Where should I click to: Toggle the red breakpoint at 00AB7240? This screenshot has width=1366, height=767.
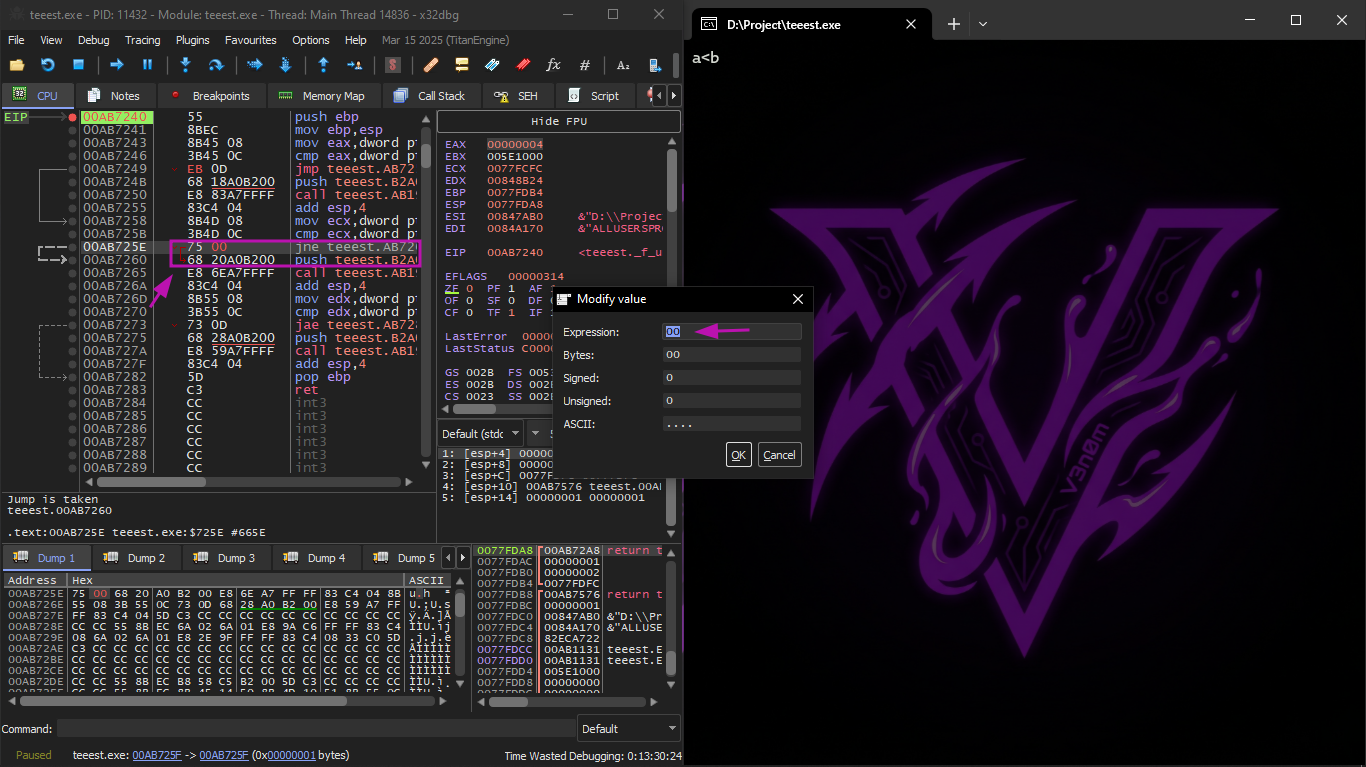click(73, 117)
